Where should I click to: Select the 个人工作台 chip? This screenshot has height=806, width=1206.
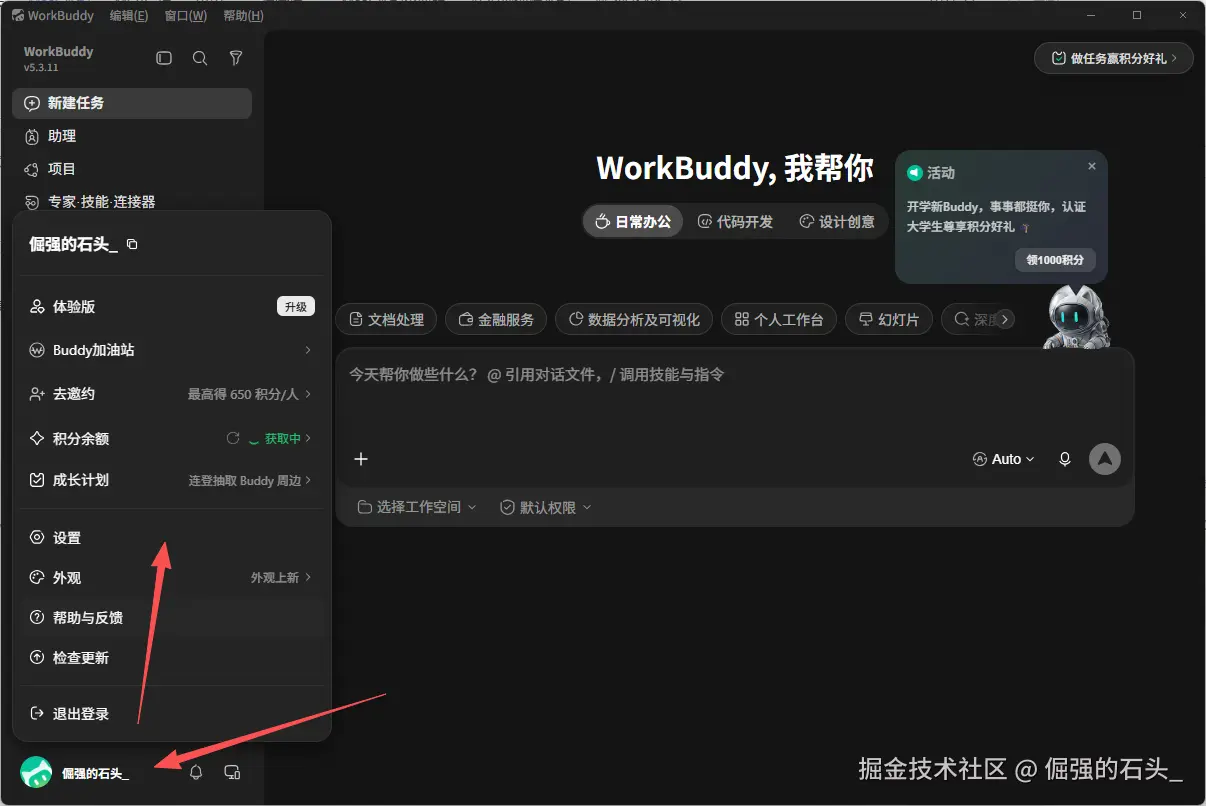[779, 319]
